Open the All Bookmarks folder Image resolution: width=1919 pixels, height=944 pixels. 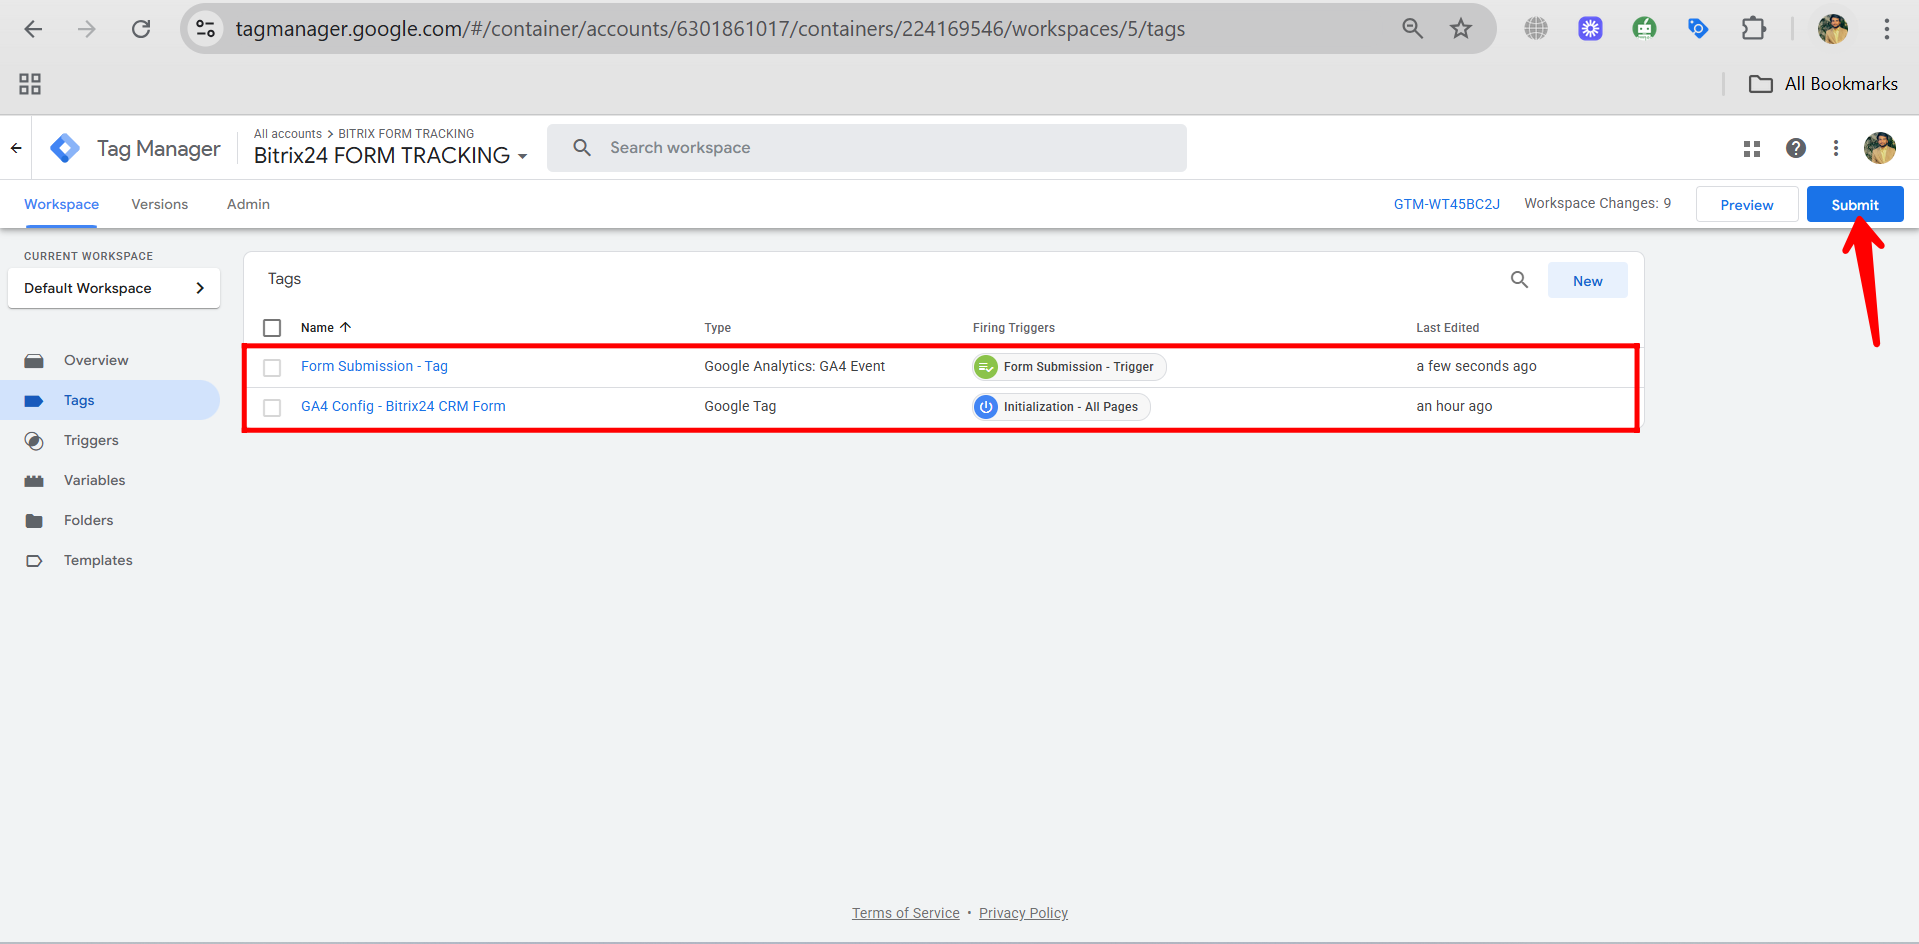(1823, 84)
